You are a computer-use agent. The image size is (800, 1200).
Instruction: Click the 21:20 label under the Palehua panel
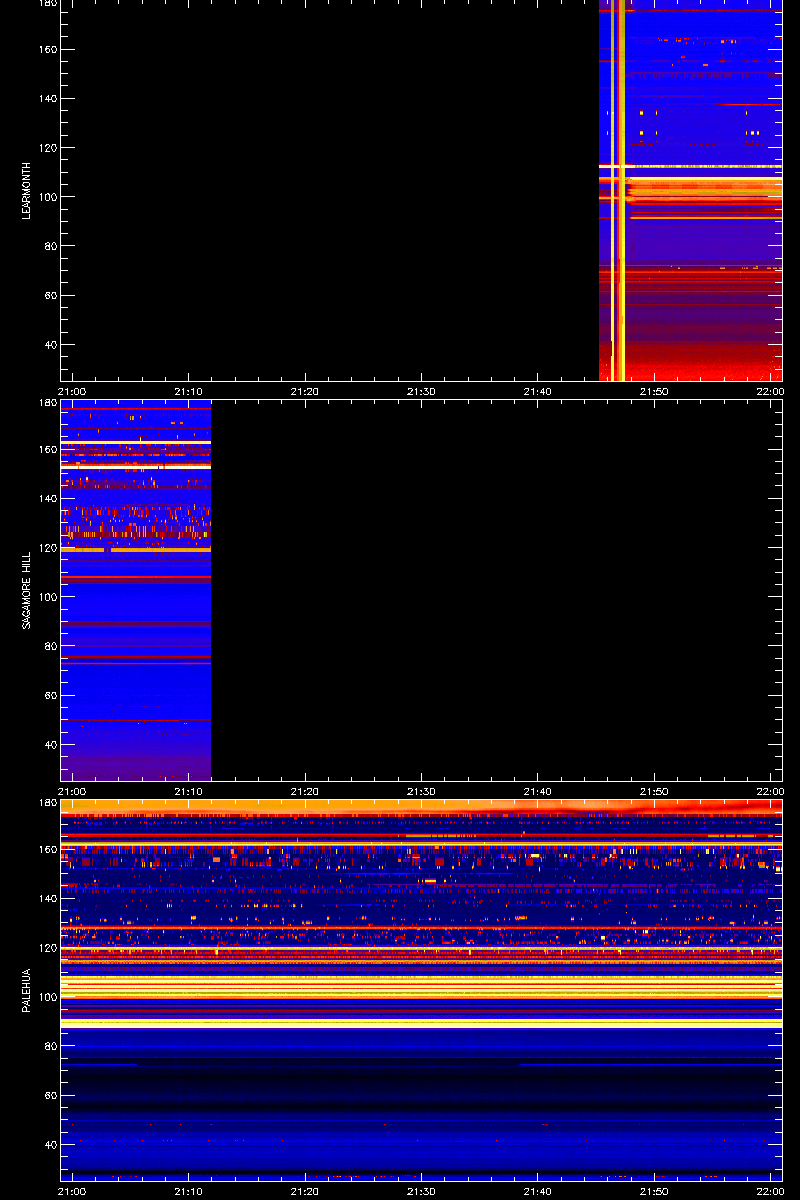click(x=305, y=1192)
